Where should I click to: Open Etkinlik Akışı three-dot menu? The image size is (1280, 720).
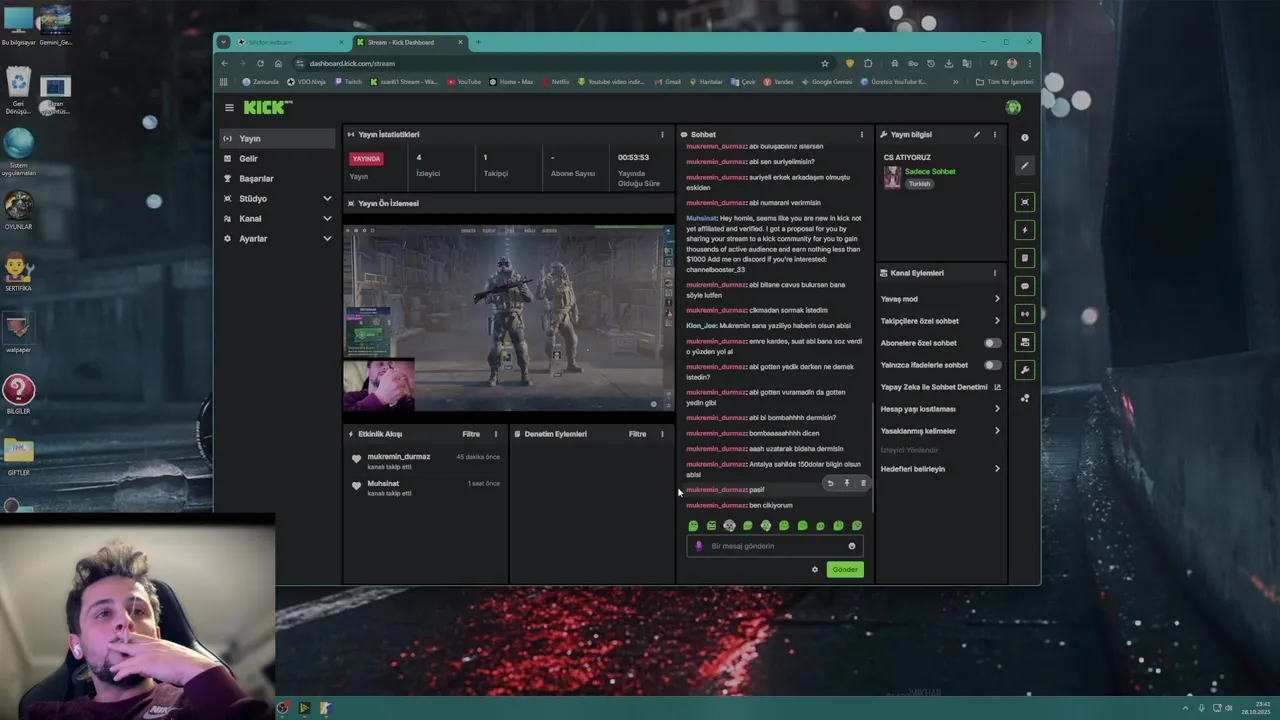pos(495,434)
